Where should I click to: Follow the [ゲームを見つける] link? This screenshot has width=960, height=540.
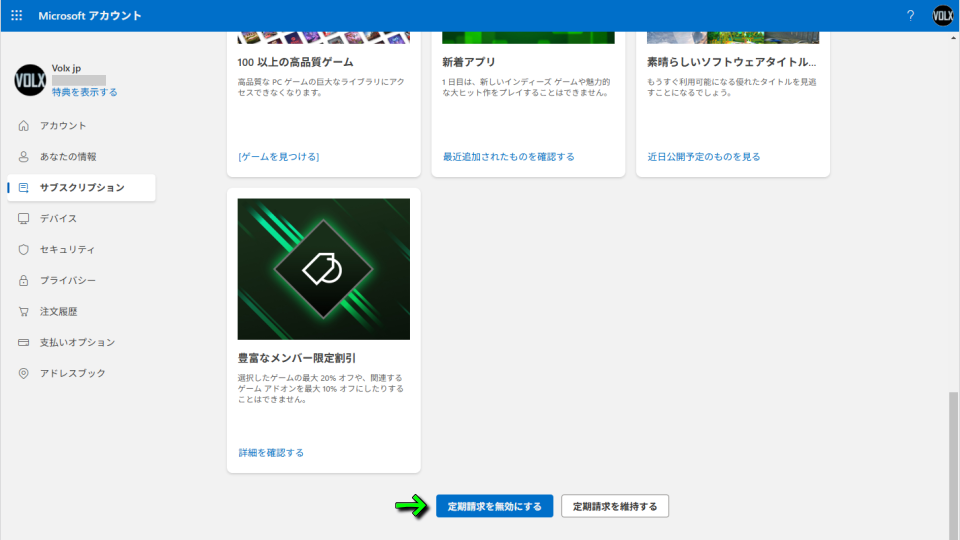278,157
